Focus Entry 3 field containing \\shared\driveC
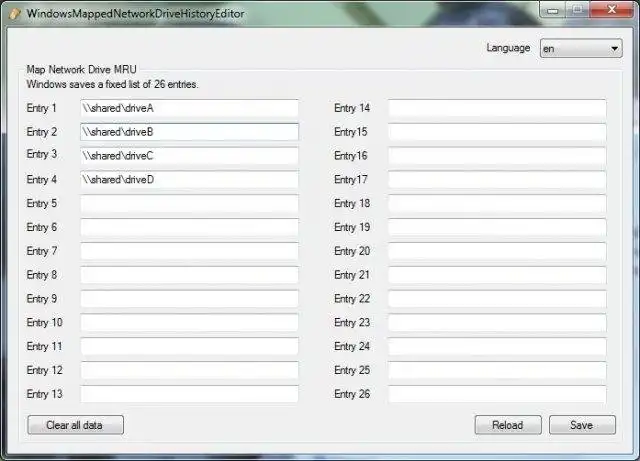 point(189,156)
